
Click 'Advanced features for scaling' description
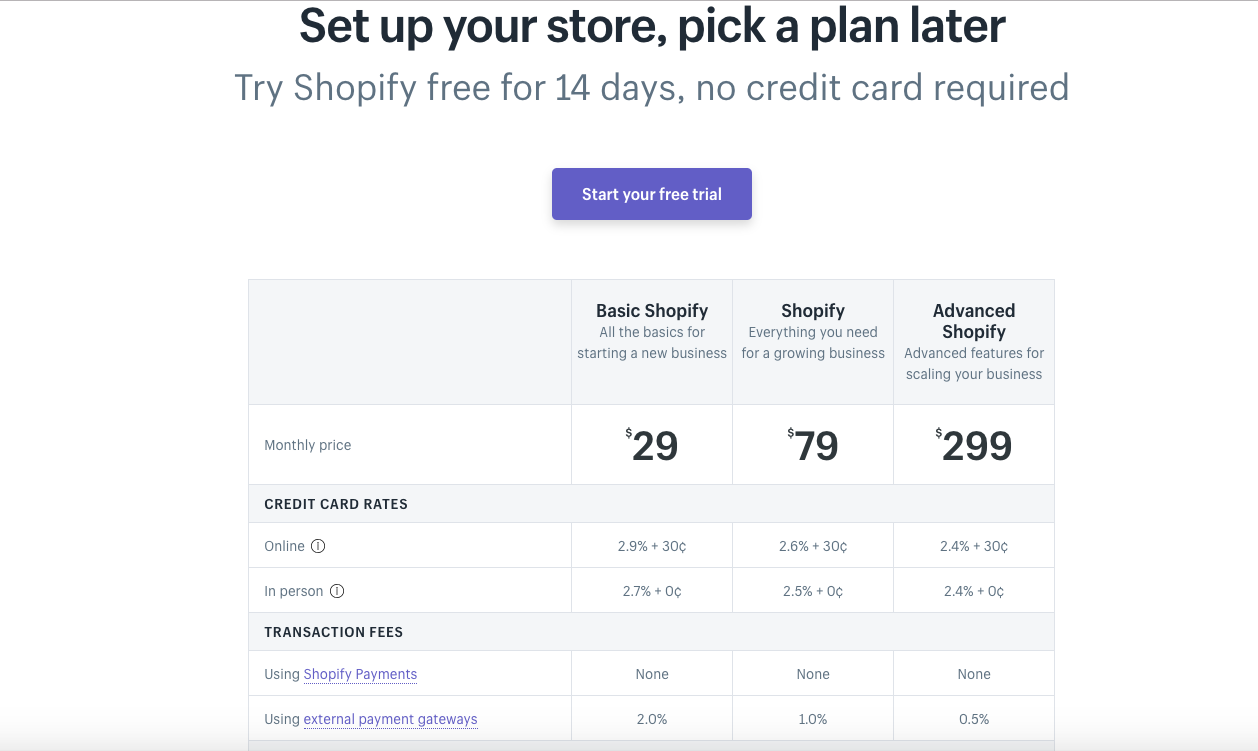pyautogui.click(x=974, y=364)
